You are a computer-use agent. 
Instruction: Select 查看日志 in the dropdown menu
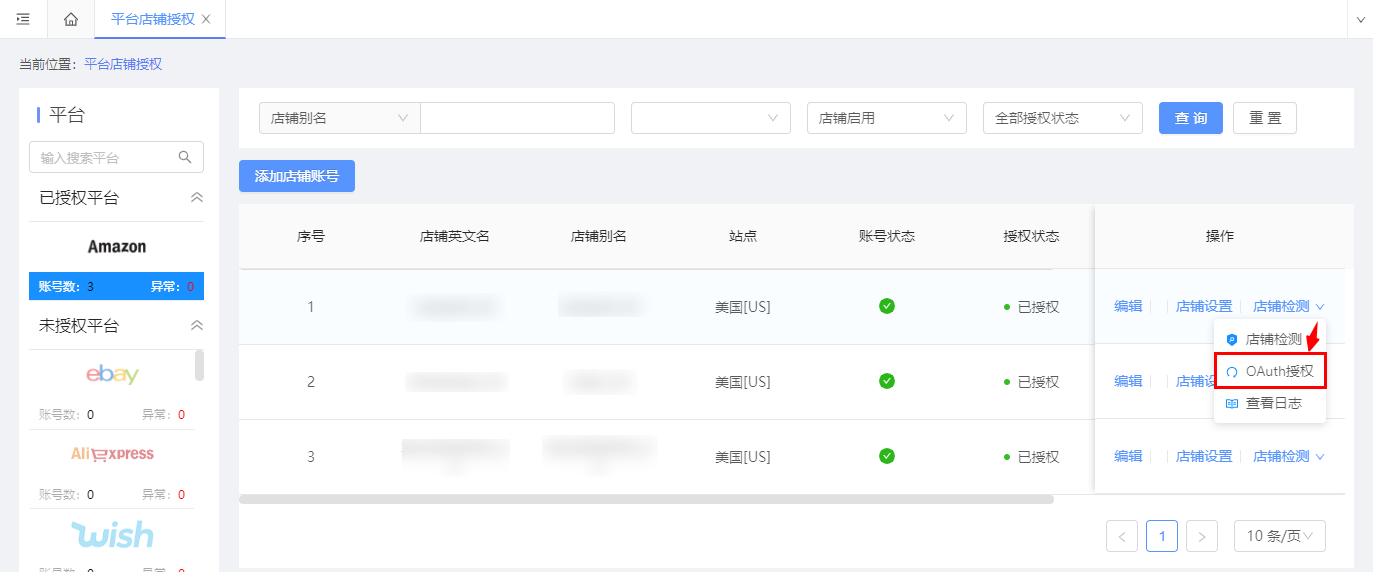tap(1270, 403)
